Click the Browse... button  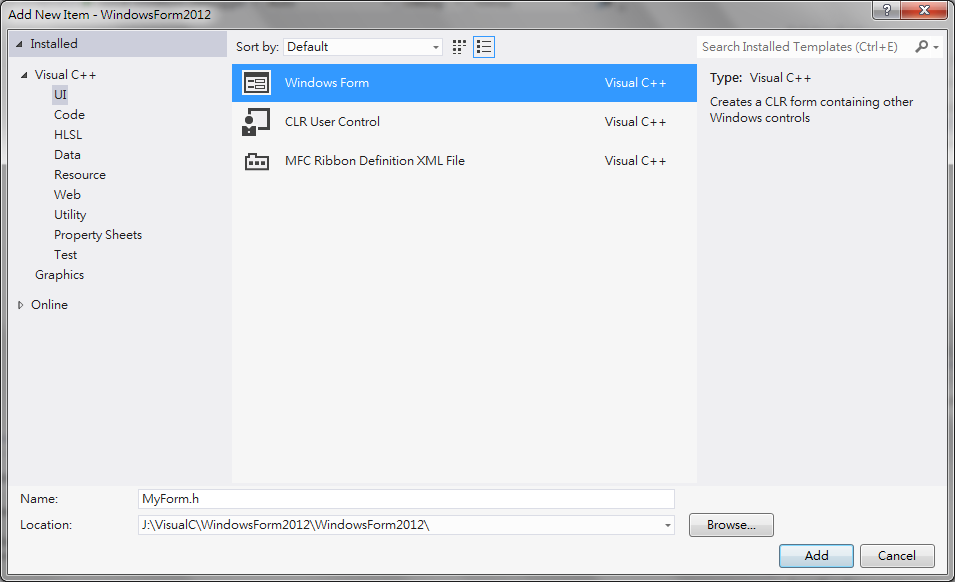click(731, 525)
